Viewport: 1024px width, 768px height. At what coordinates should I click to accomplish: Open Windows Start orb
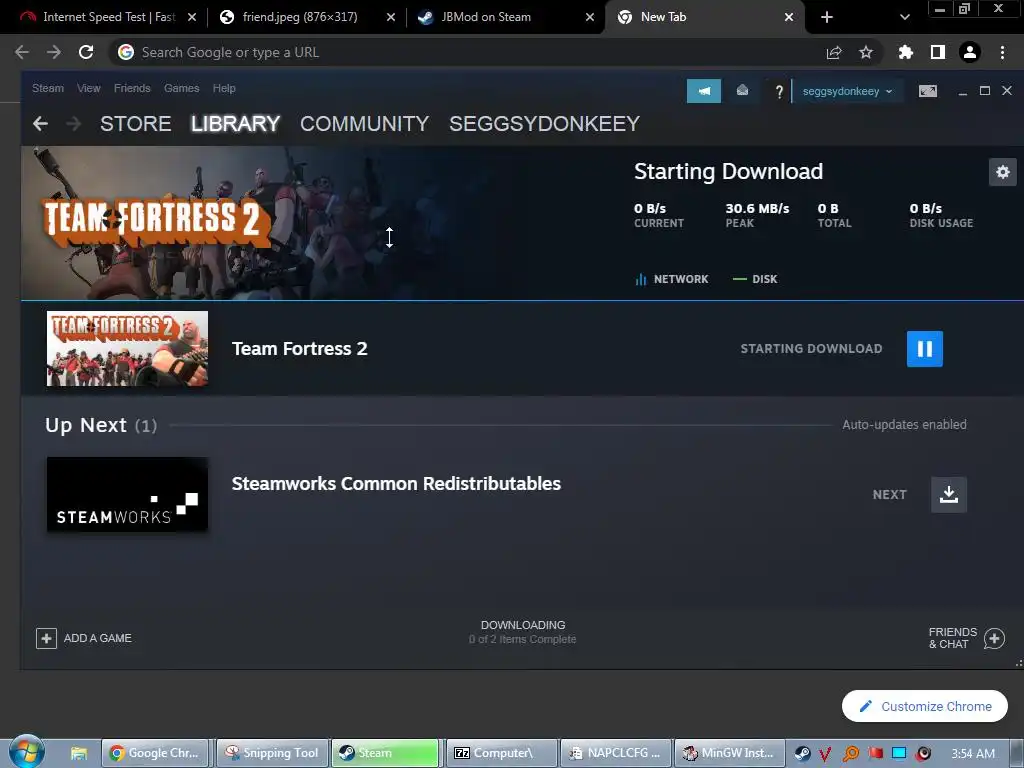coord(26,752)
